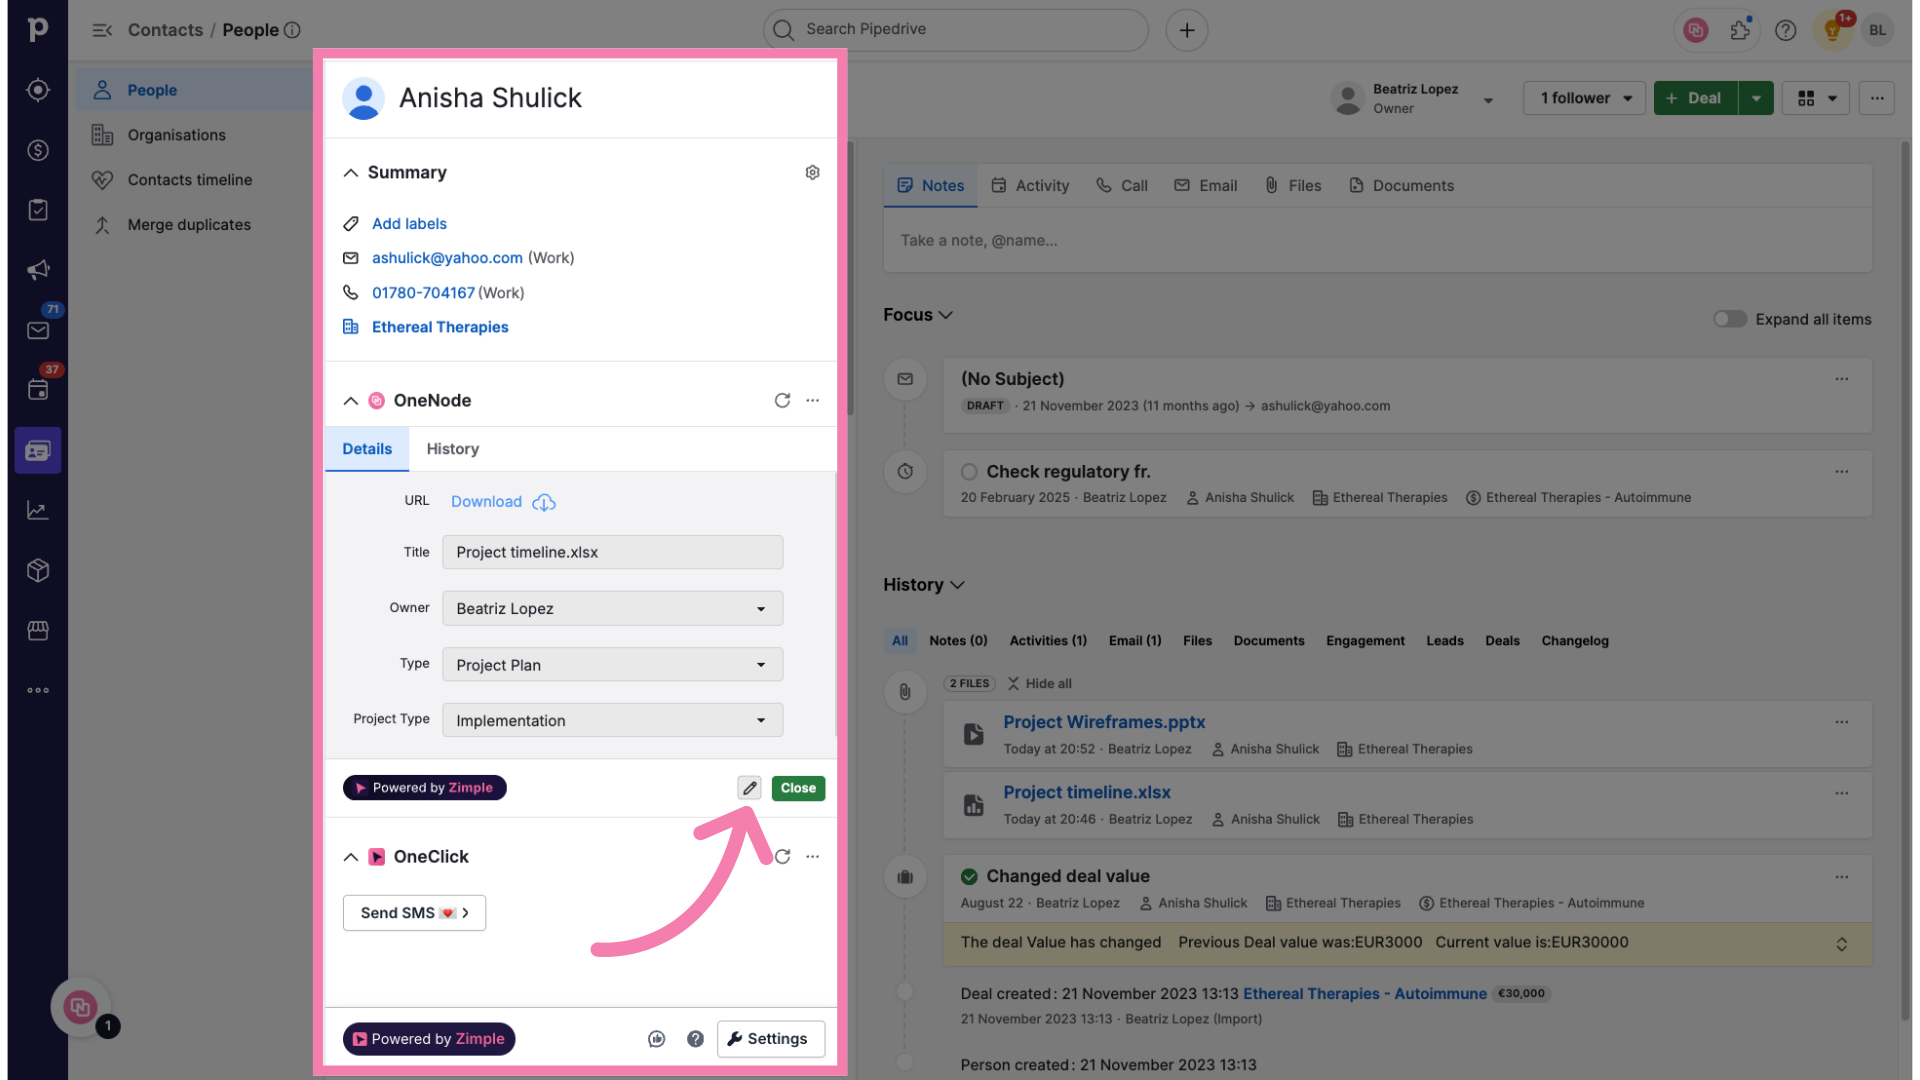This screenshot has width=1920, height=1080.
Task: Click the note input field to add note
Action: tap(1377, 240)
